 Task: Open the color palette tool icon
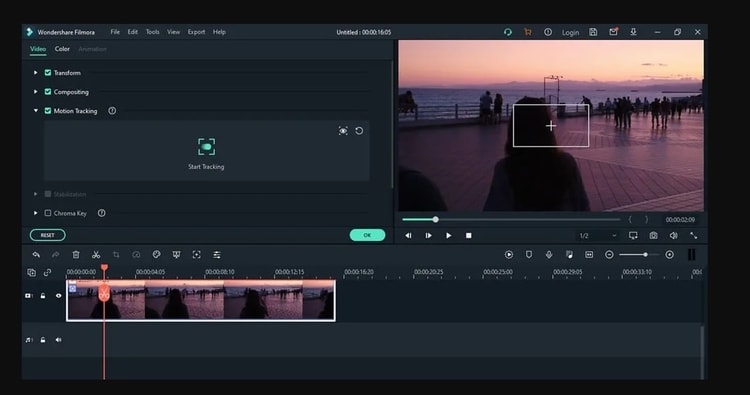(x=156, y=255)
